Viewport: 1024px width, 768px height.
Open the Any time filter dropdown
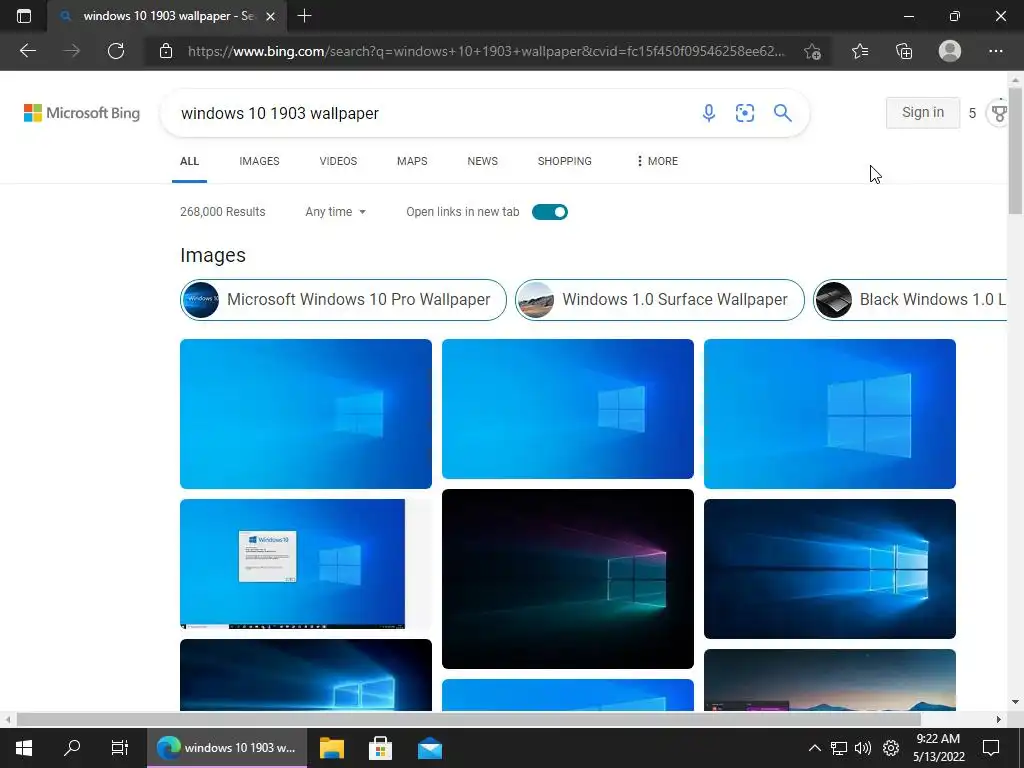(336, 212)
